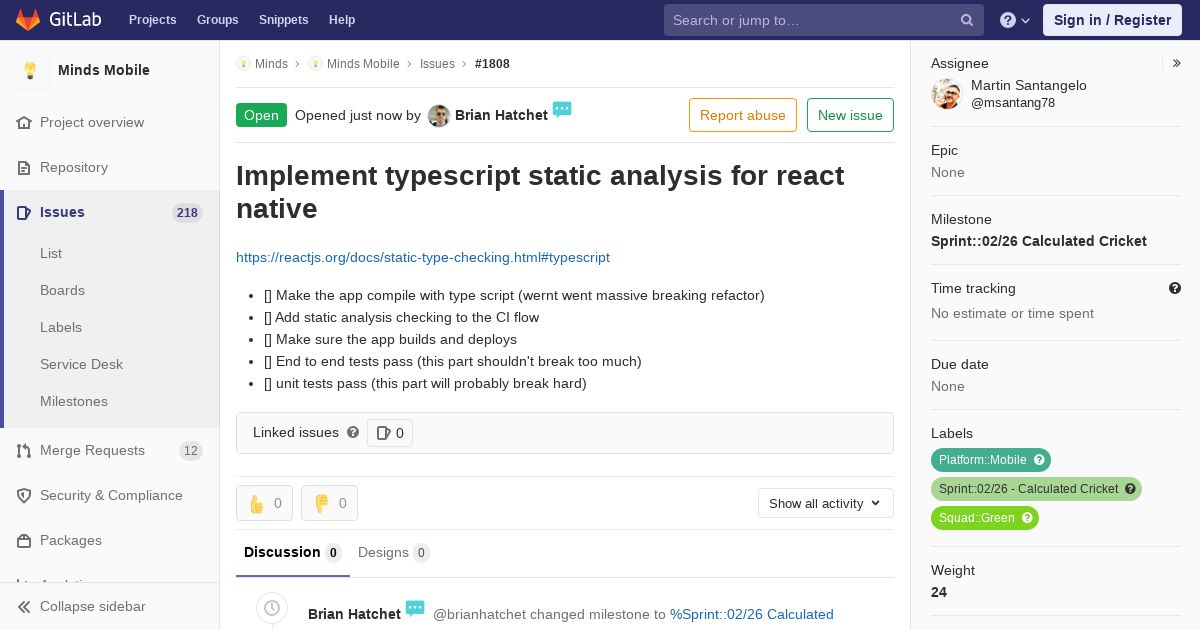The width and height of the screenshot is (1200, 630).
Task: Open Service Desk sub-item
Action: (x=81, y=364)
